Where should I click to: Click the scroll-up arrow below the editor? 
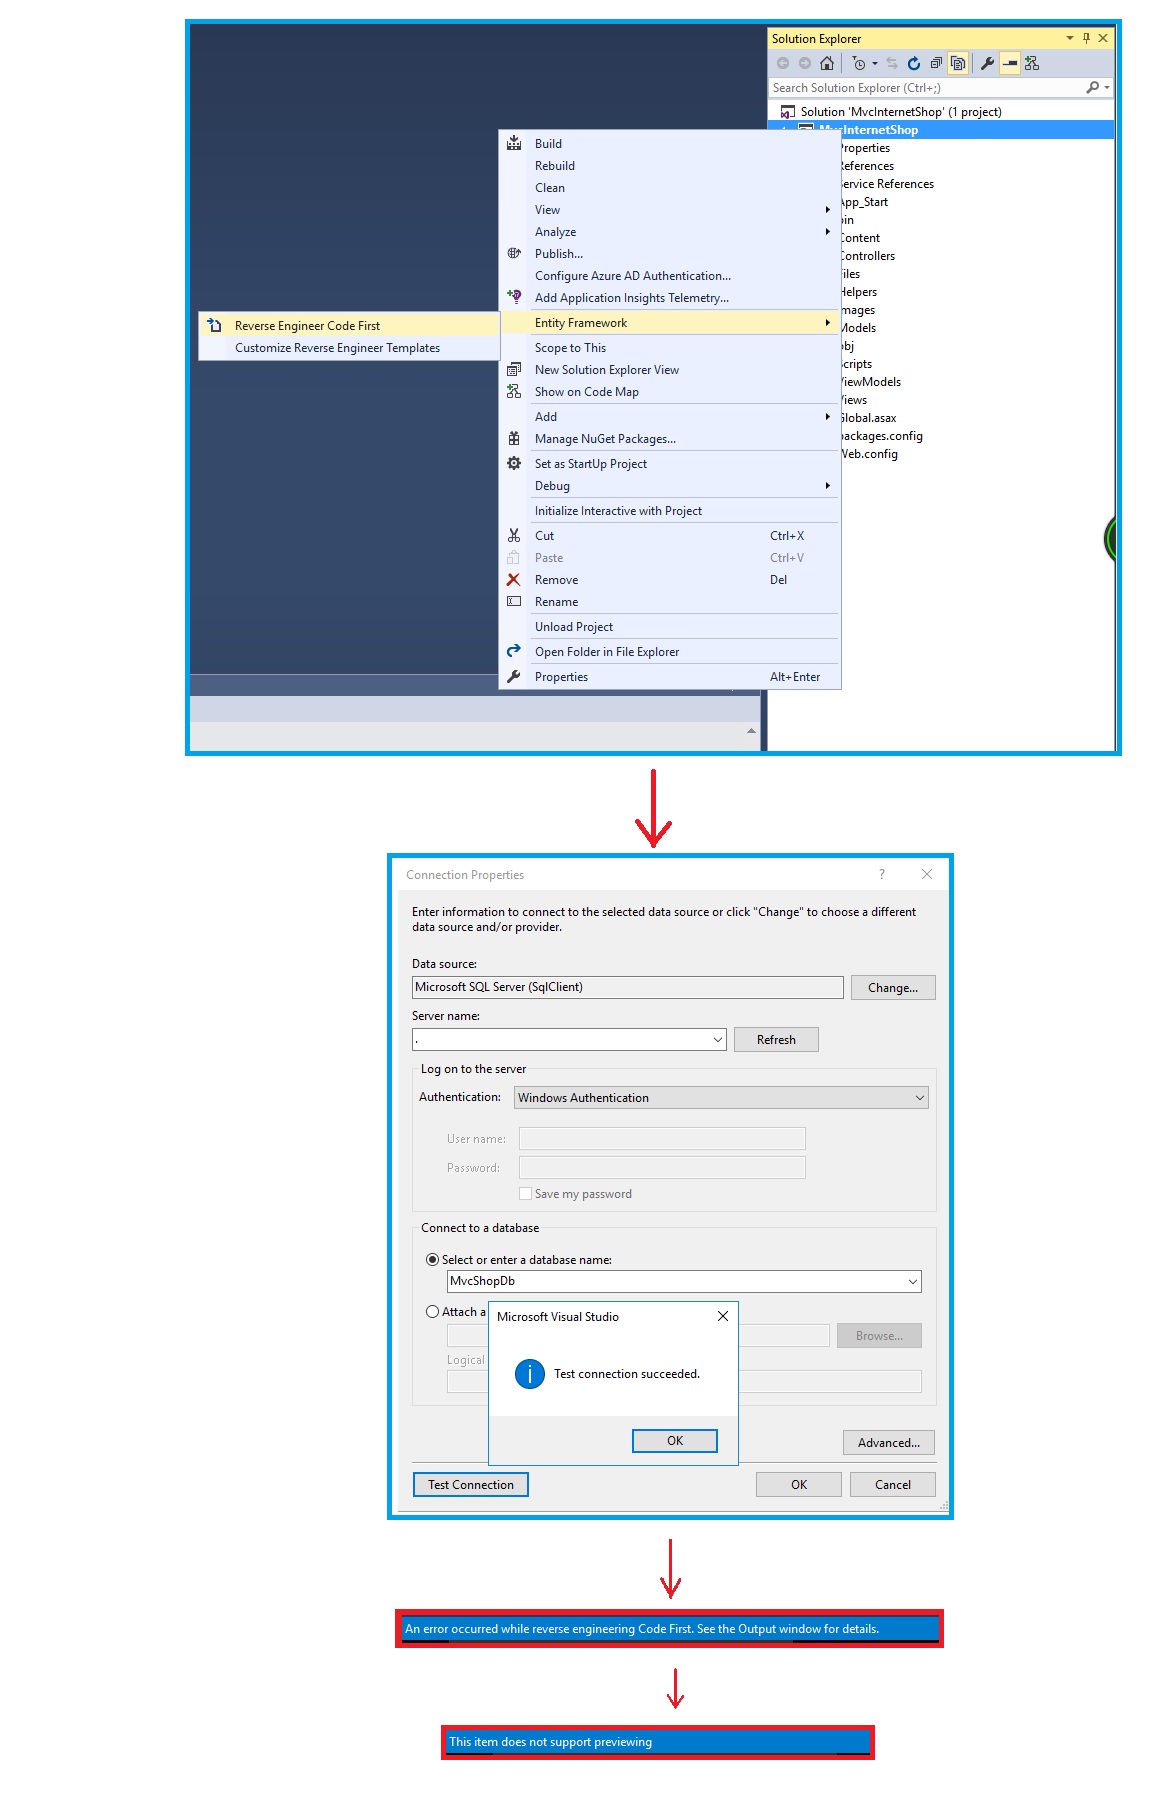pyautogui.click(x=751, y=731)
